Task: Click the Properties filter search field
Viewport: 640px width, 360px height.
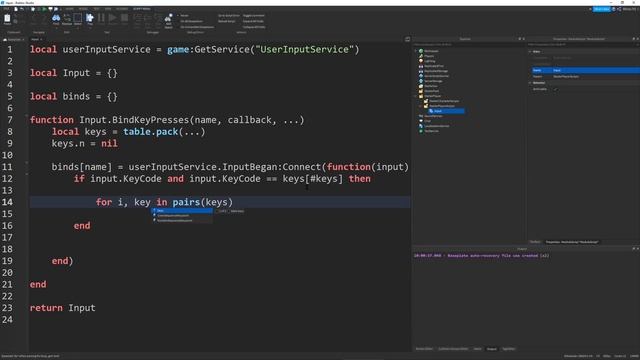Action: (583, 44)
